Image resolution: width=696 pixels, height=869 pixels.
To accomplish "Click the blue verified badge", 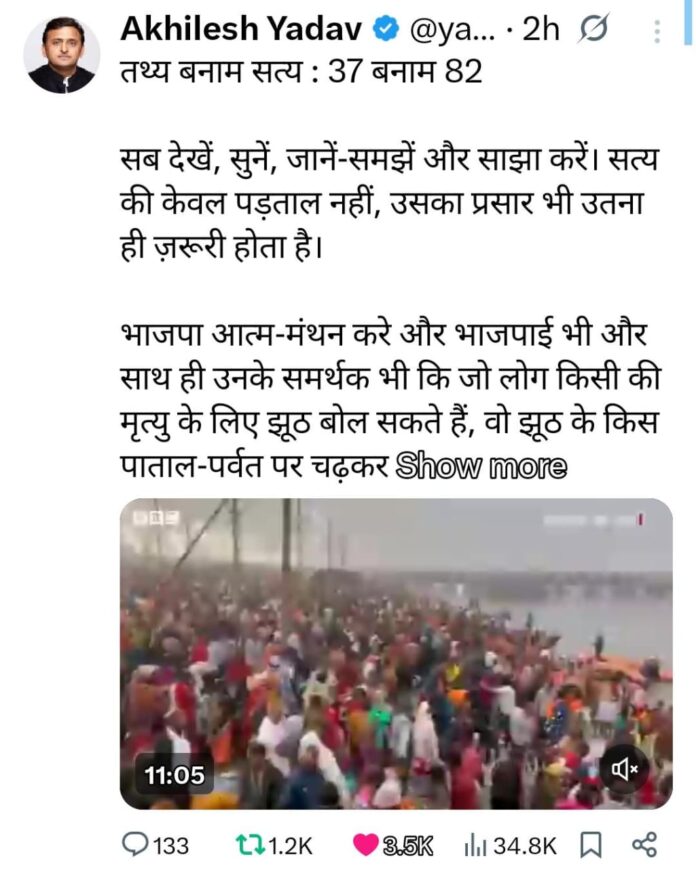I will point(386,29).
